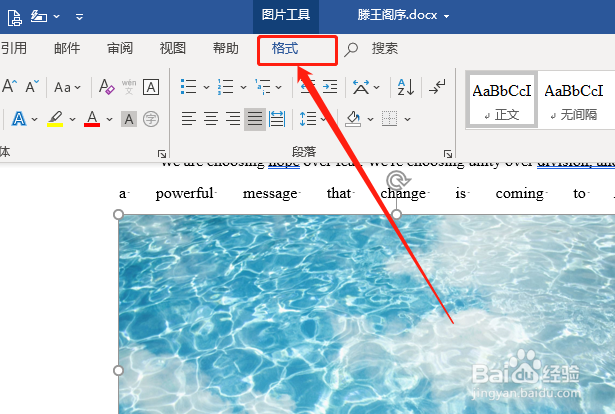Click the 搜索 search box
The width and height of the screenshot is (615, 414).
click(385, 49)
